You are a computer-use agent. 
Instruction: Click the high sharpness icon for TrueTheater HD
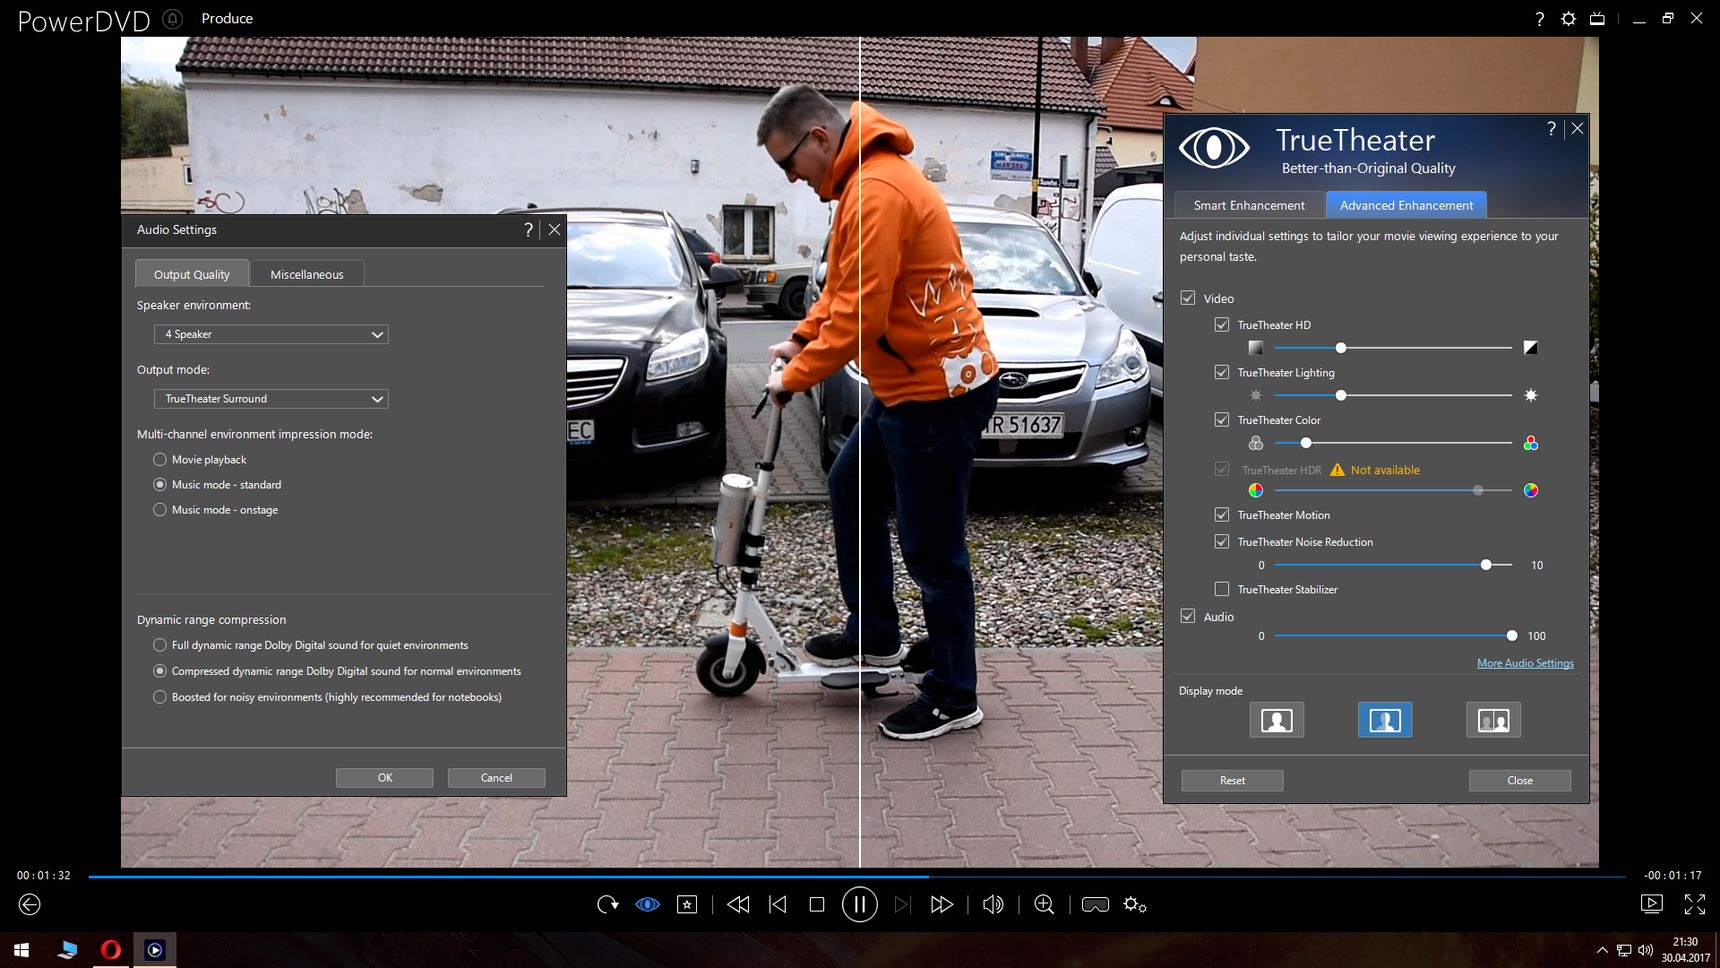click(1530, 348)
